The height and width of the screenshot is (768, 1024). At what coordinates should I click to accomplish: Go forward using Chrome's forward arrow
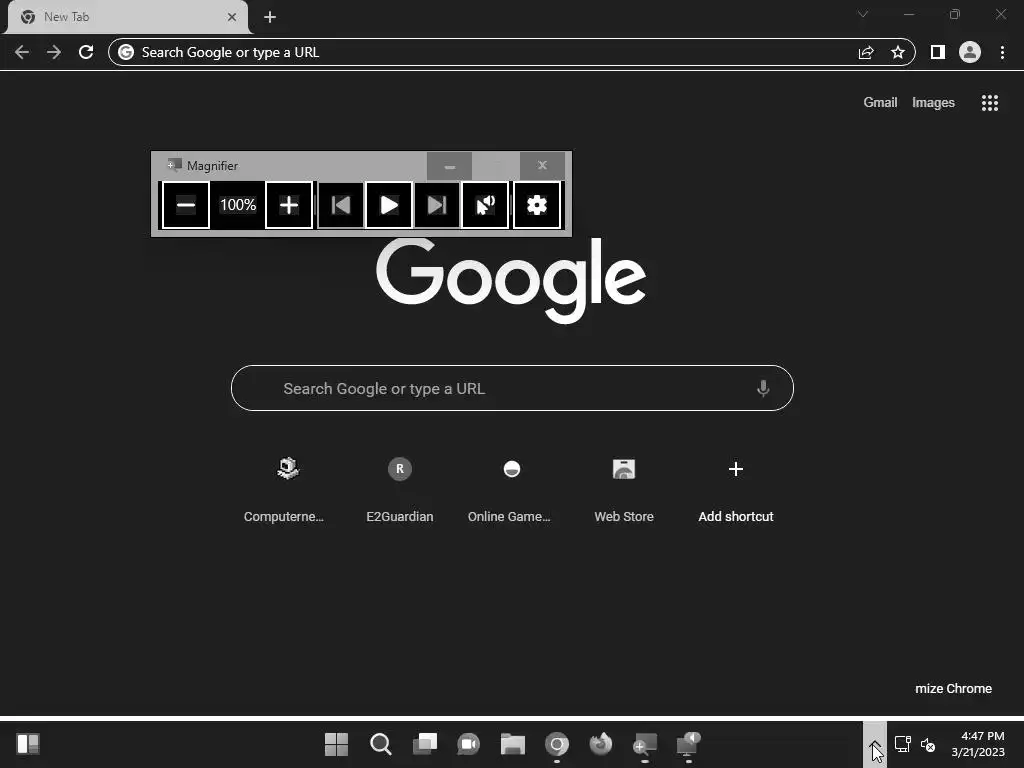pyautogui.click(x=54, y=52)
